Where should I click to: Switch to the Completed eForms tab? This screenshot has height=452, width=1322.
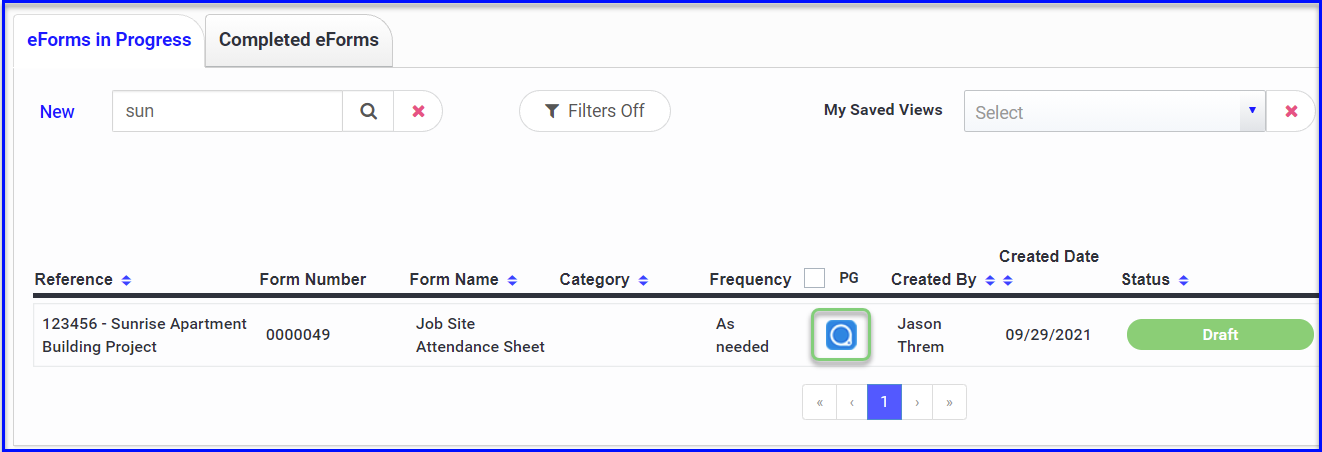[x=299, y=40]
